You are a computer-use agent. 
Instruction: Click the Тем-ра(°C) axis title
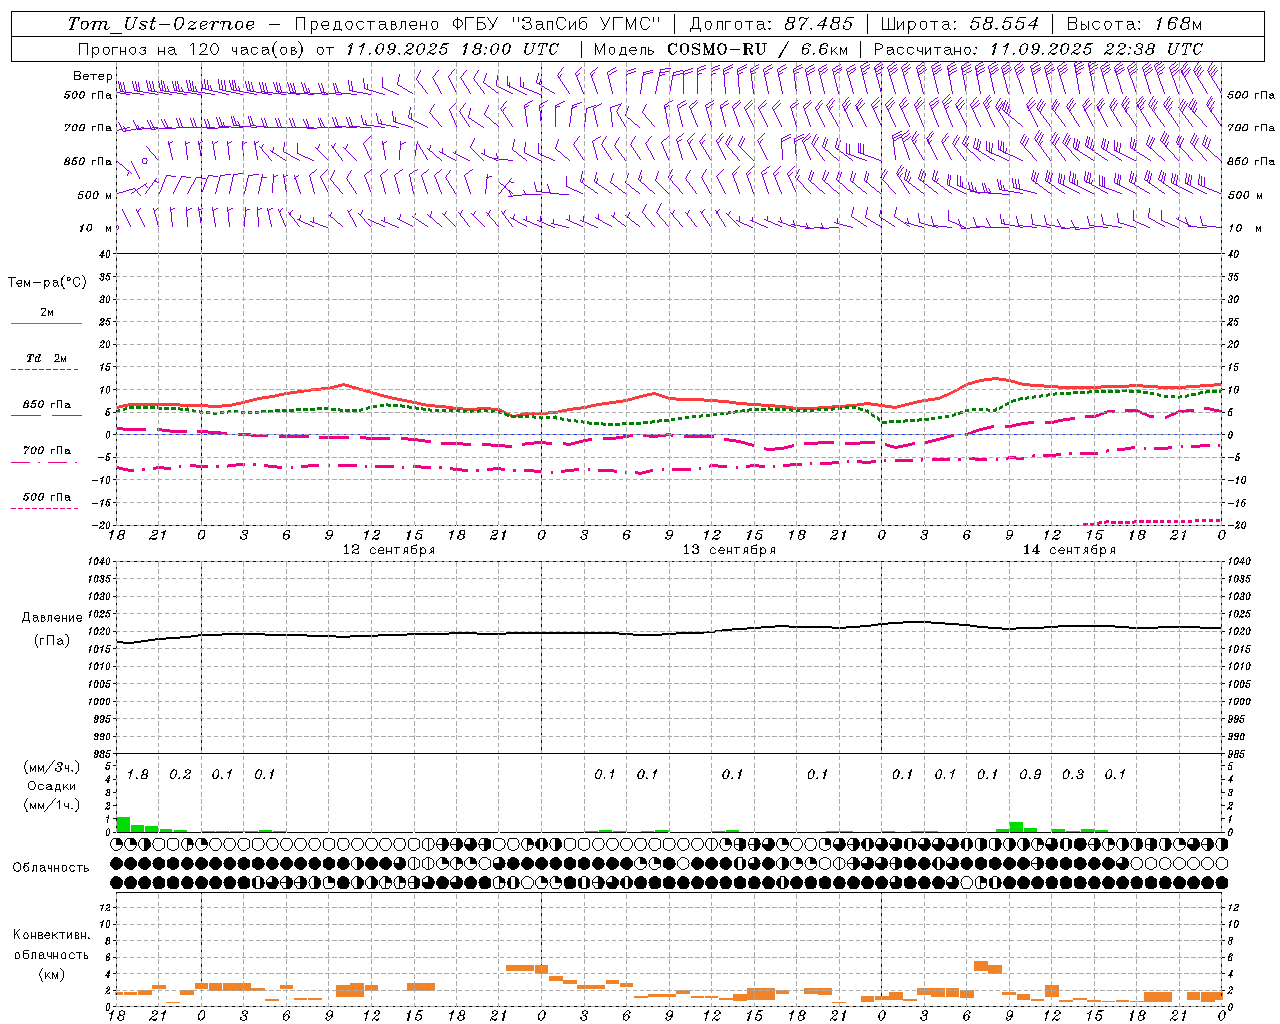(x=47, y=283)
